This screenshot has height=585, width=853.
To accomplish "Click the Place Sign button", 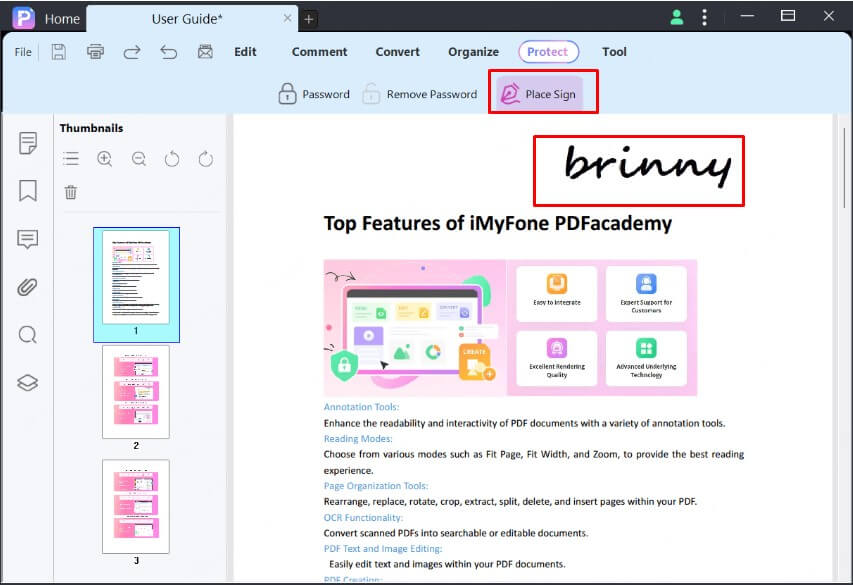I will [539, 94].
